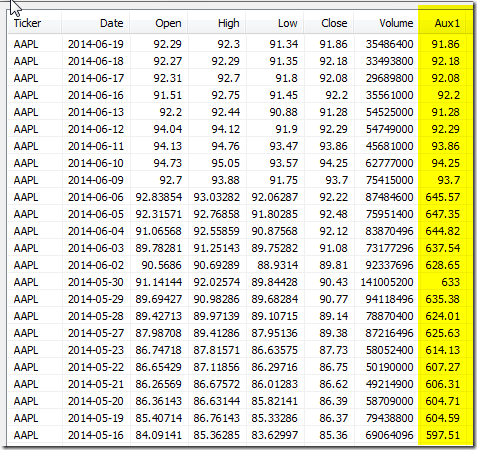Click Volume value 69064096
Image resolution: width=477 pixels, height=450 pixels.
coord(389,435)
